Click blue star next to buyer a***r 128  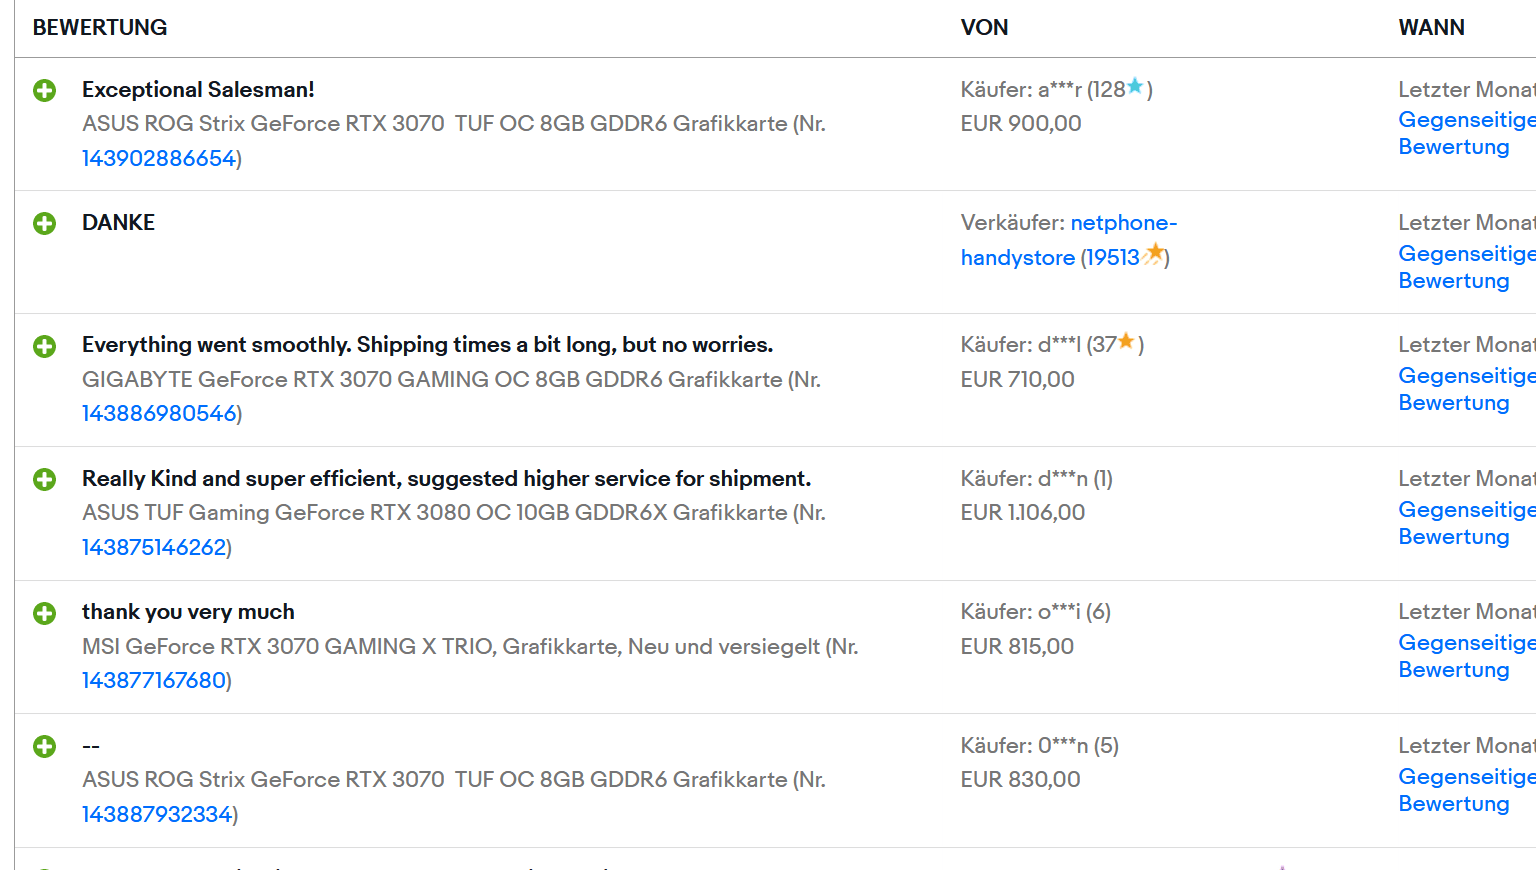click(x=1135, y=87)
